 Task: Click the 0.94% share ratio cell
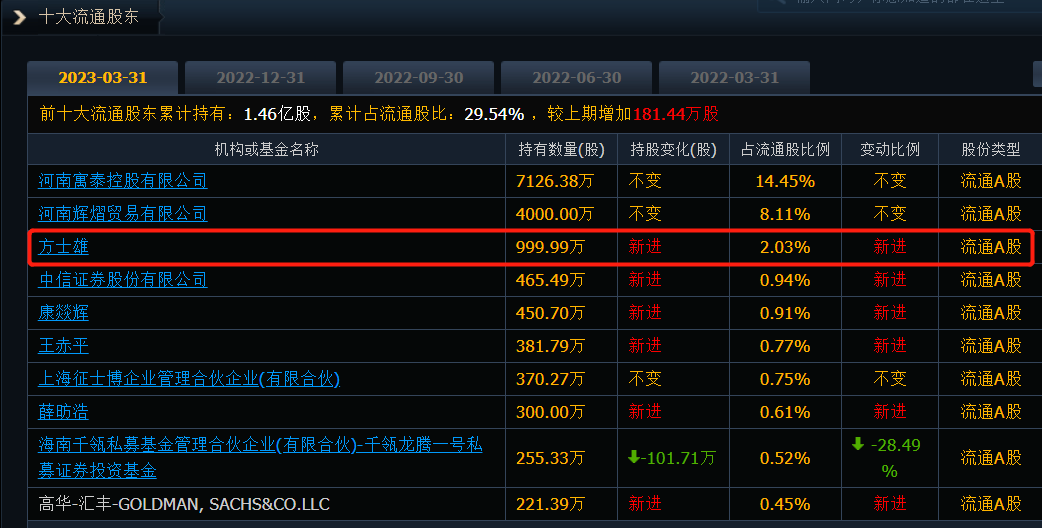click(785, 280)
